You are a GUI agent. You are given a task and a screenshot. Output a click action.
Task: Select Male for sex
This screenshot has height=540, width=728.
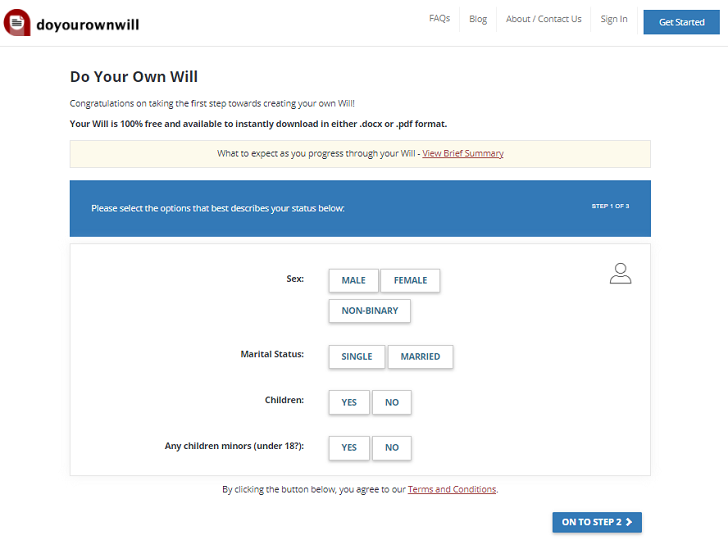pos(353,281)
